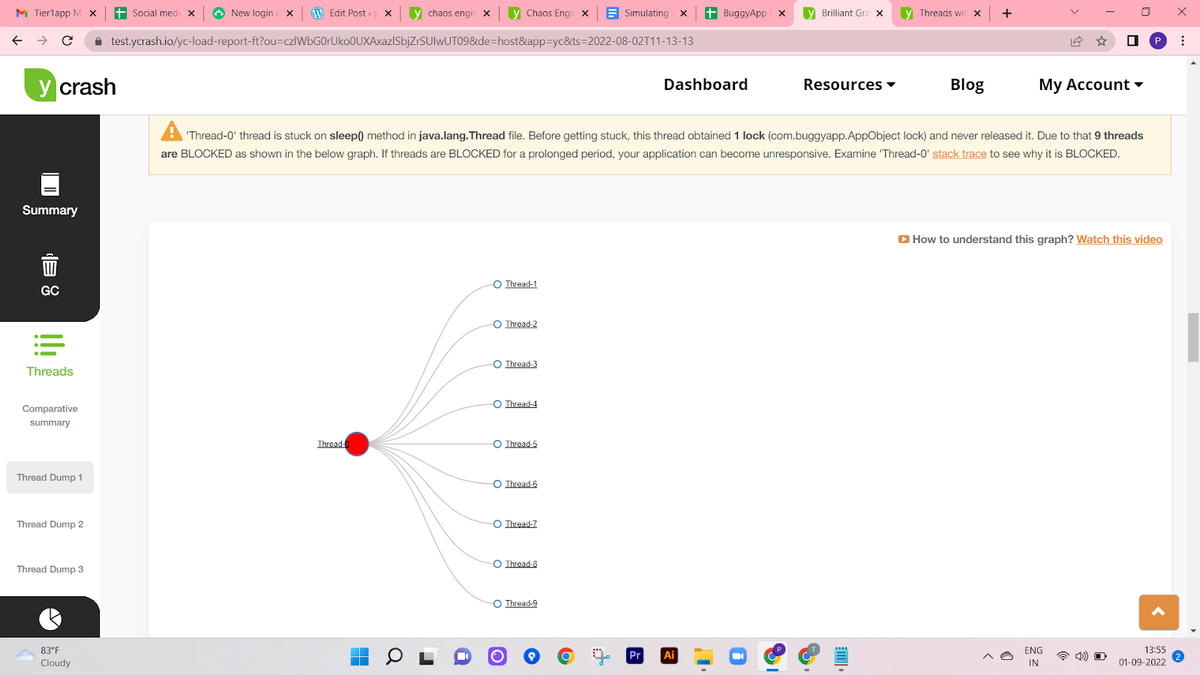
Task: Open Chrome three-dot menu
Action: [x=1182, y=42]
